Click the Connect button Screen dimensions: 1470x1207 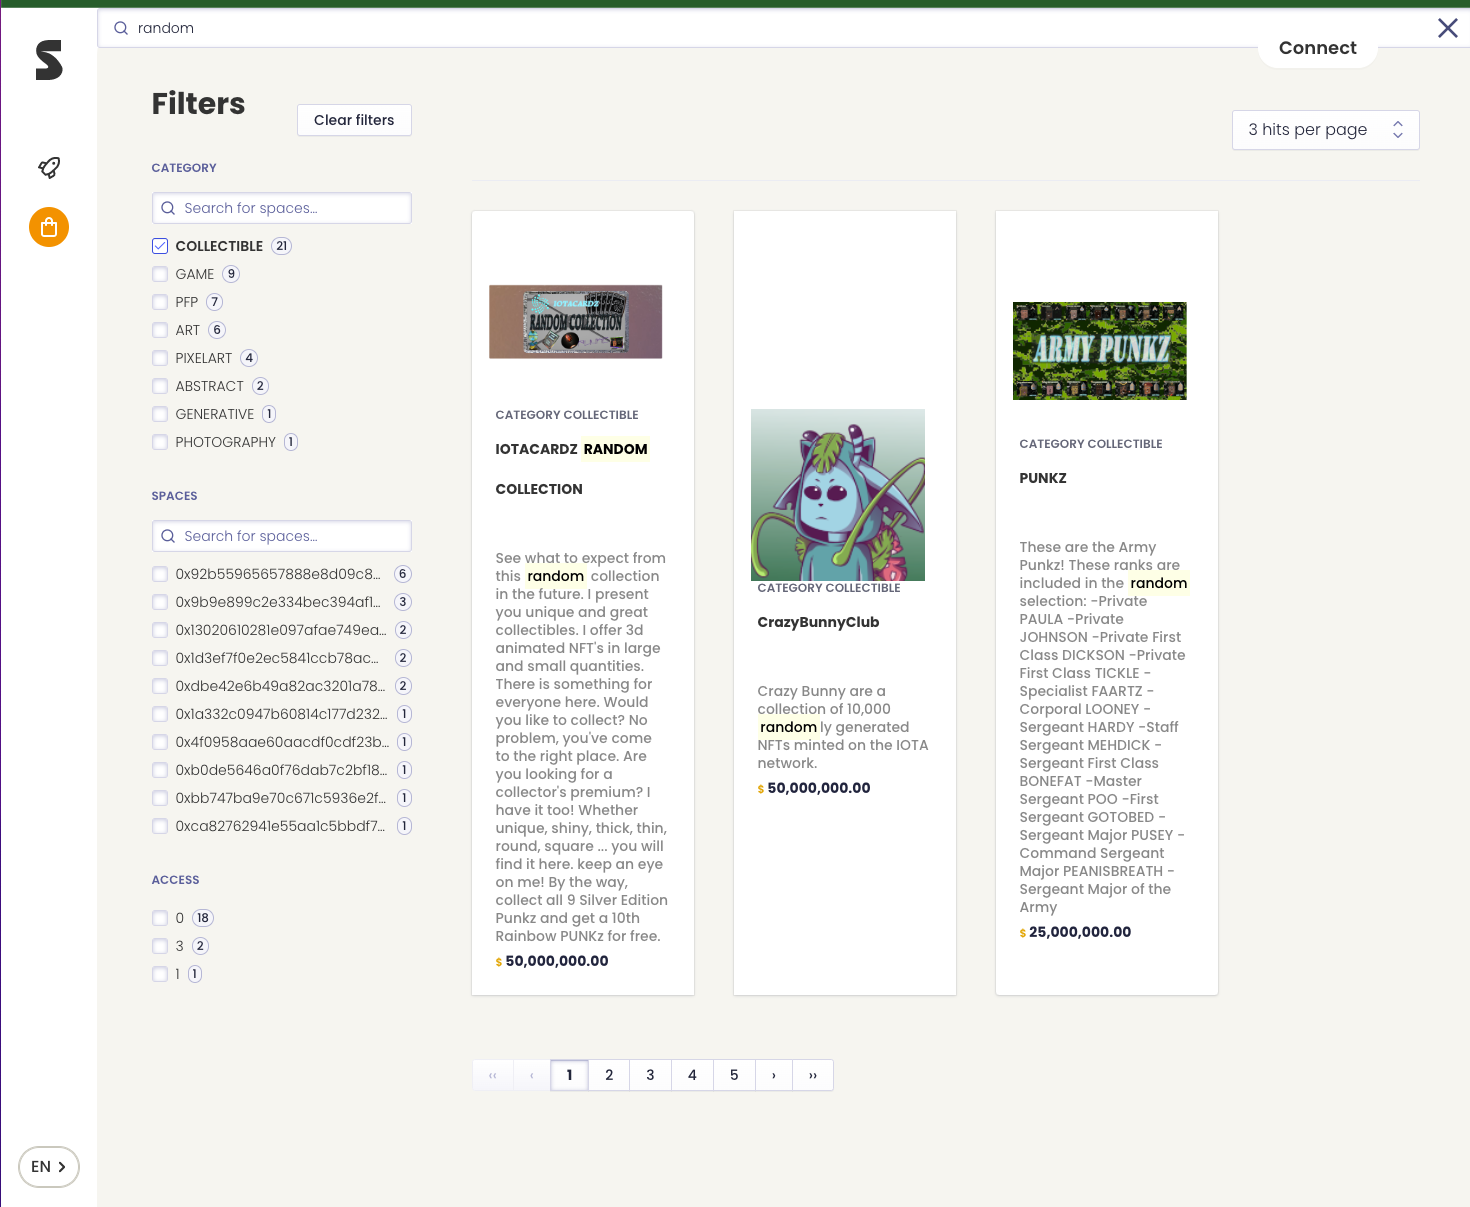point(1317,47)
